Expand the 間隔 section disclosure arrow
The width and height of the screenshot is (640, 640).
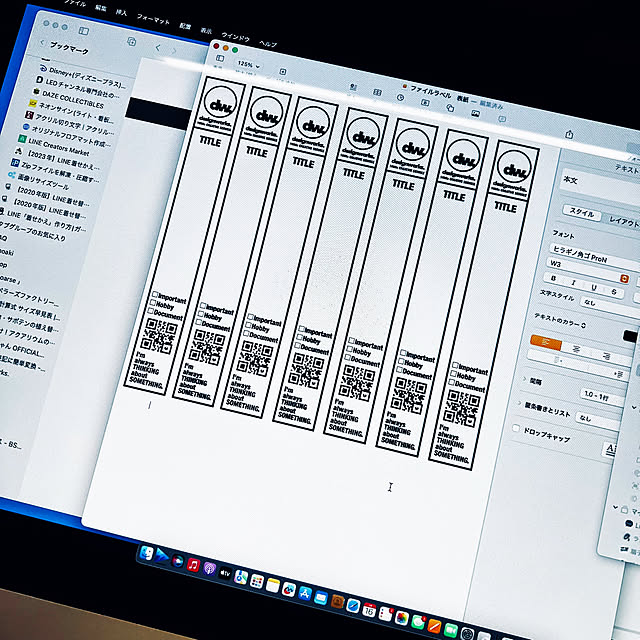(x=524, y=379)
